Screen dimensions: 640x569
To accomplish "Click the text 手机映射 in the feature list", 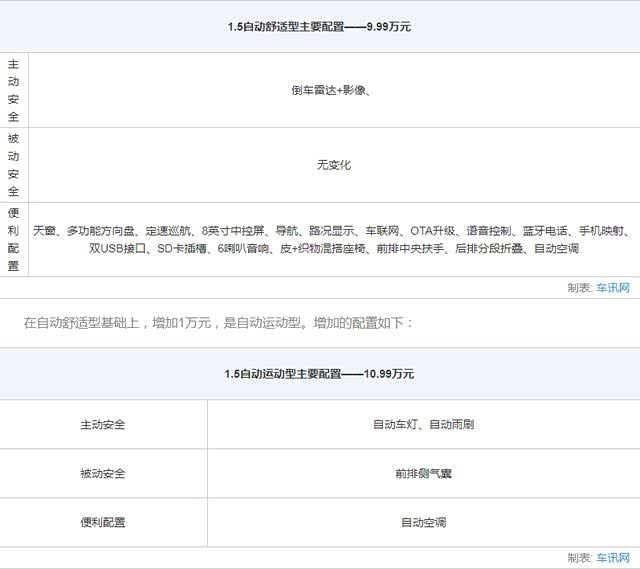I will pyautogui.click(x=600, y=231).
